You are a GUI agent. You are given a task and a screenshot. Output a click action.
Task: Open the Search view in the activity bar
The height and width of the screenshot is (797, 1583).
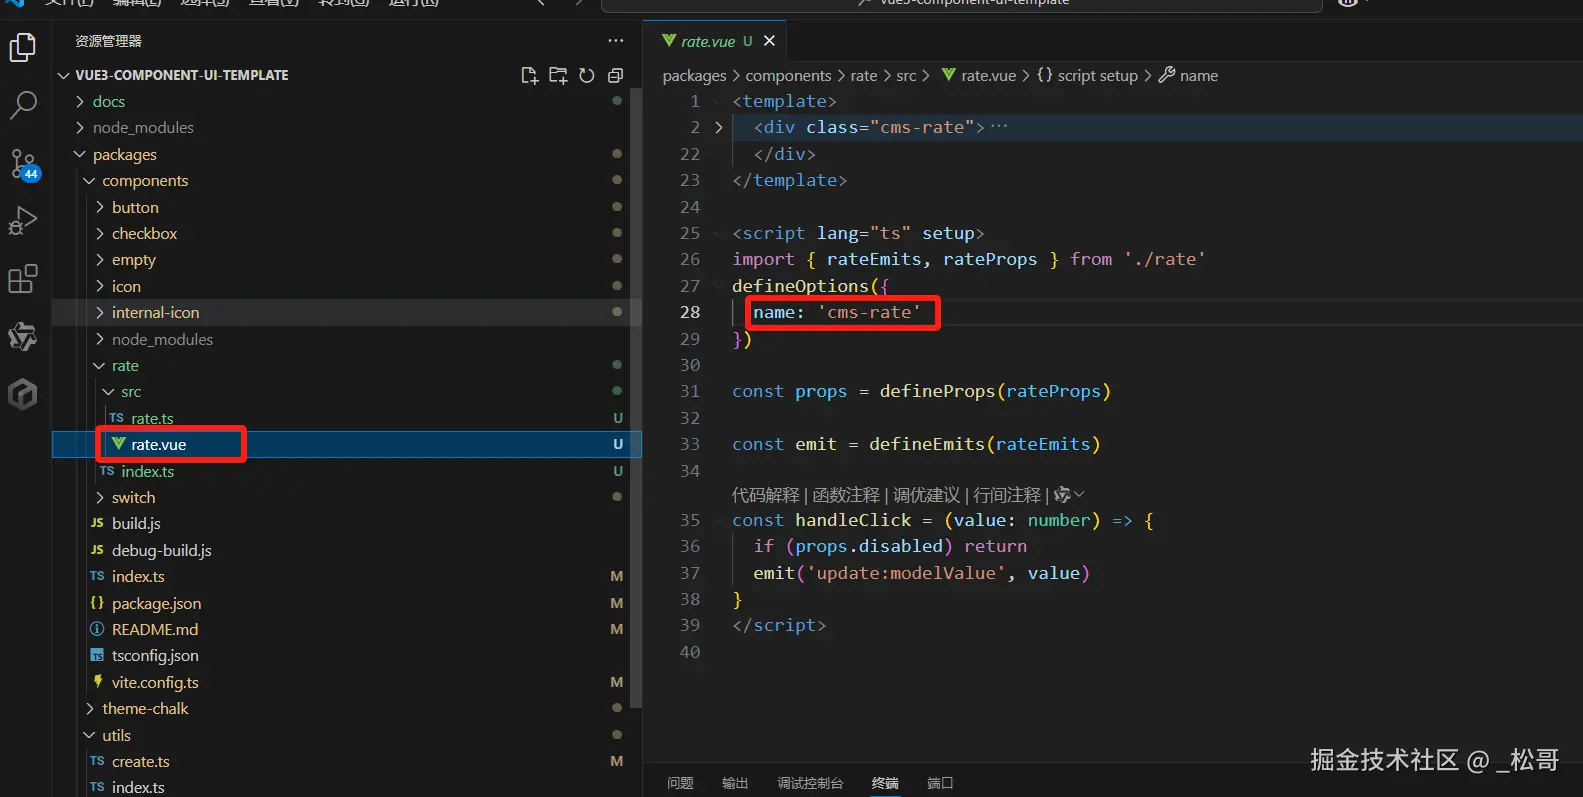22,105
